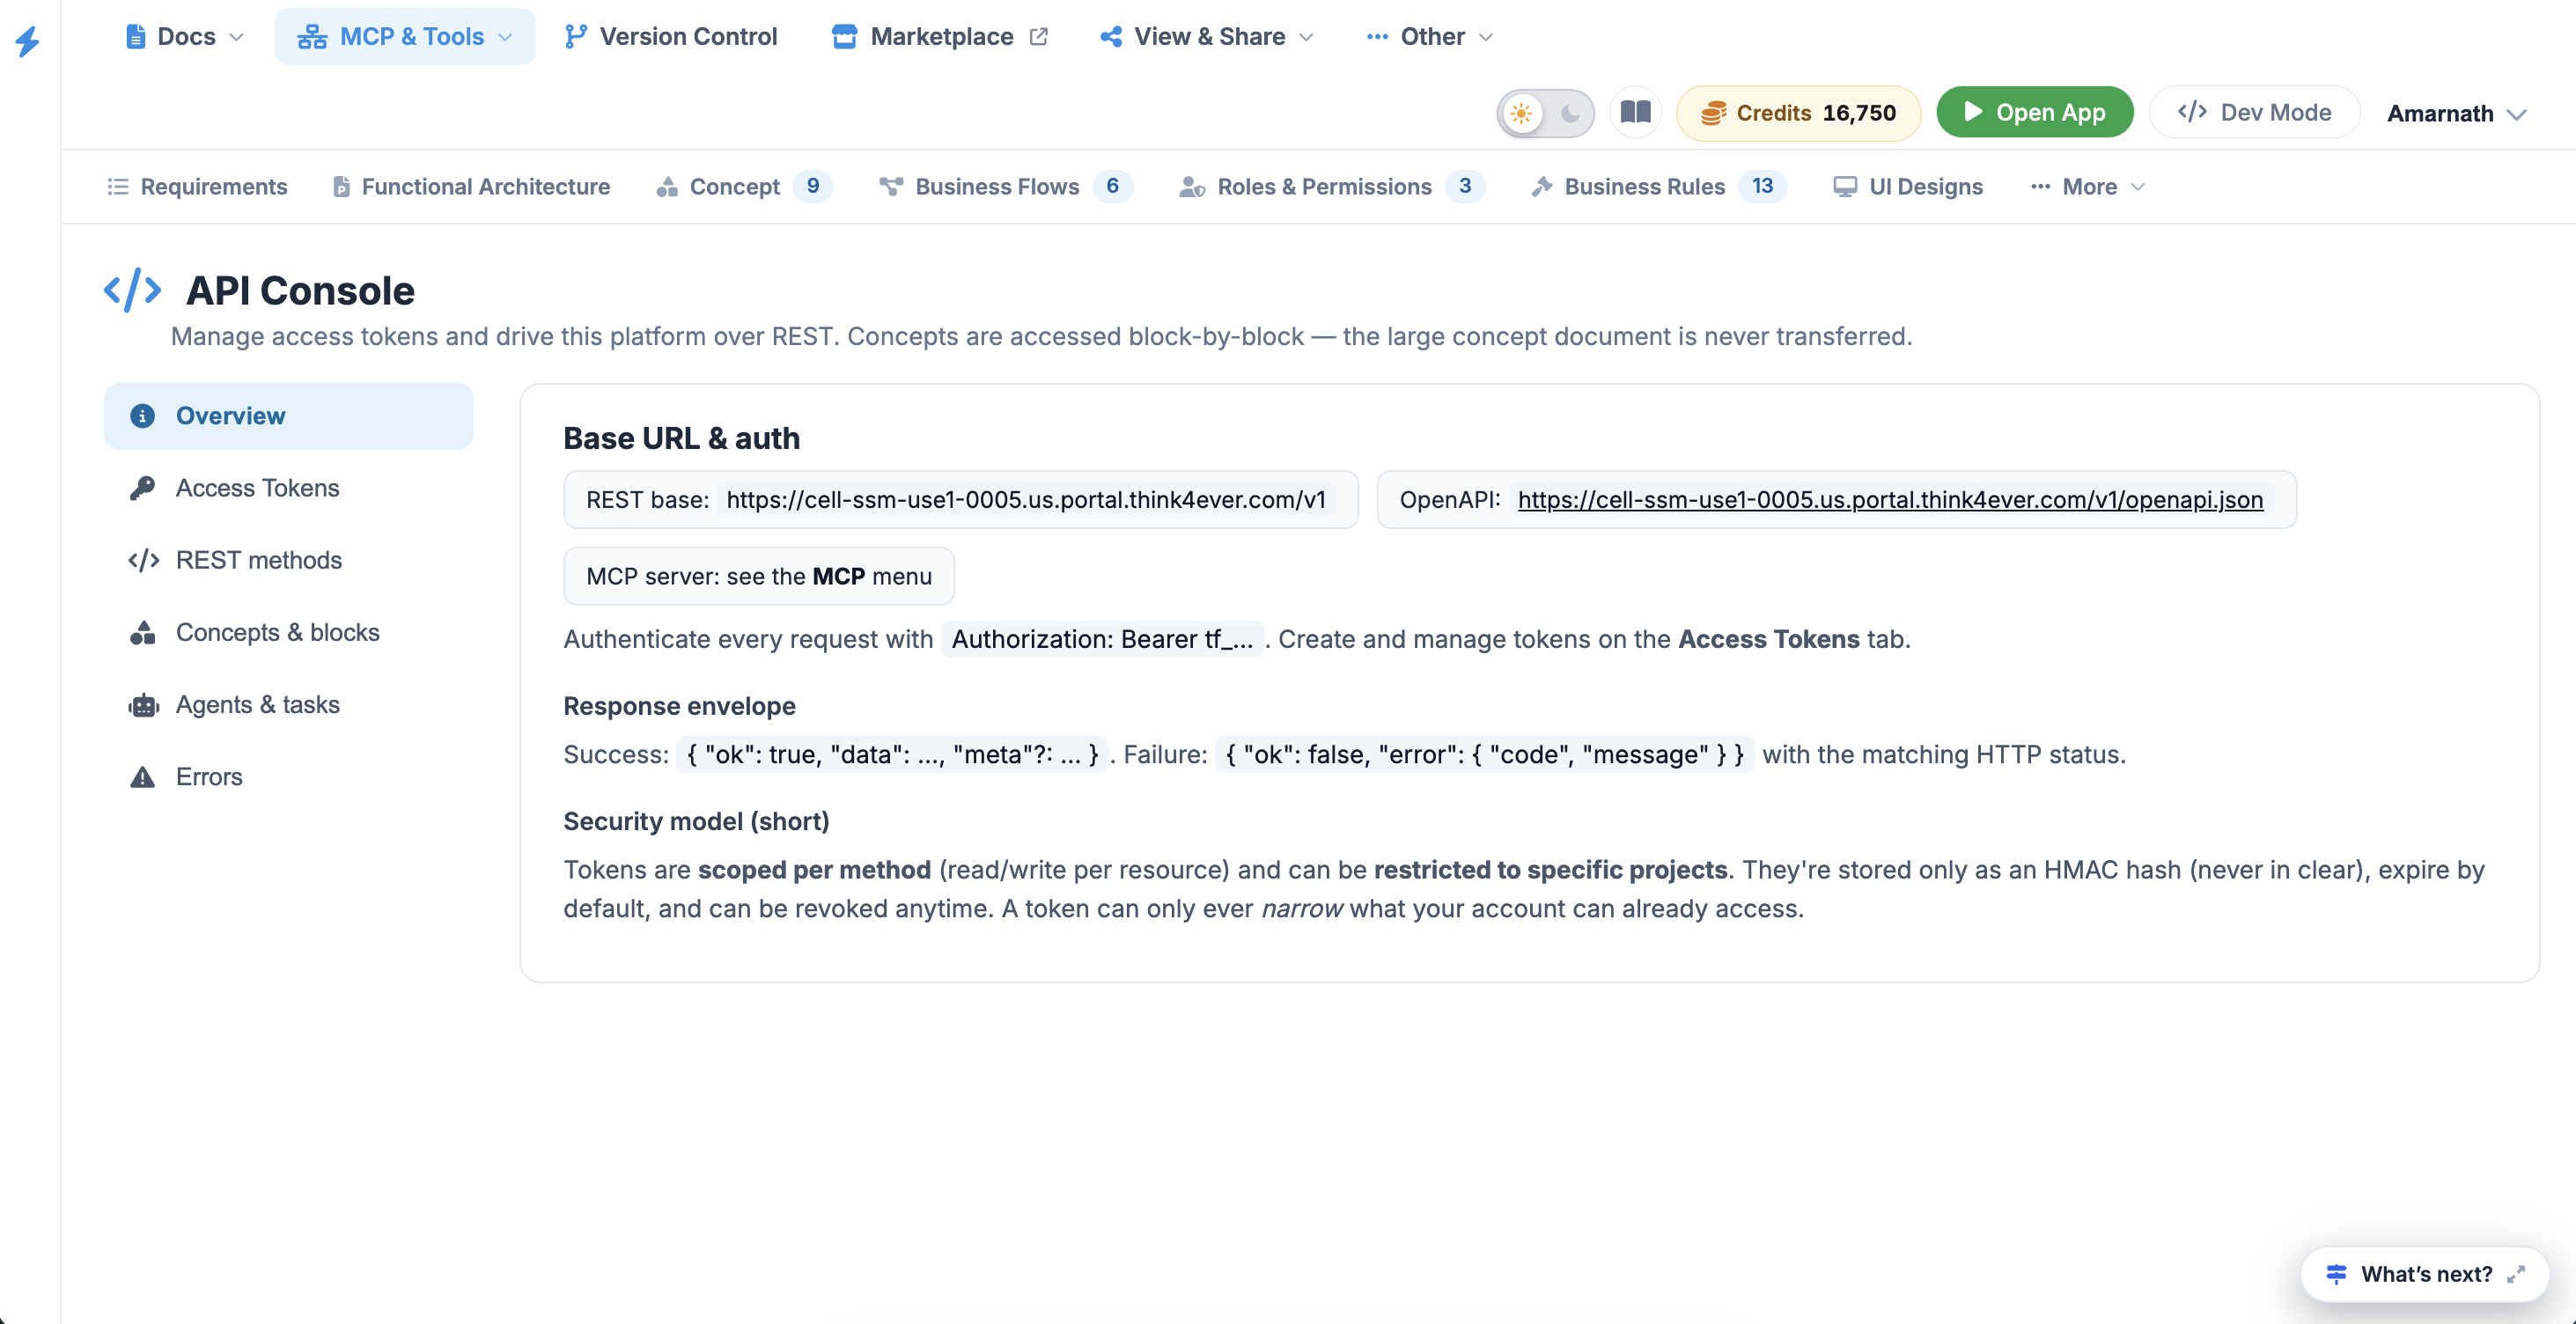Click the coins icon in Credits badge
Screen dimensions: 2576x1324
1713,113
